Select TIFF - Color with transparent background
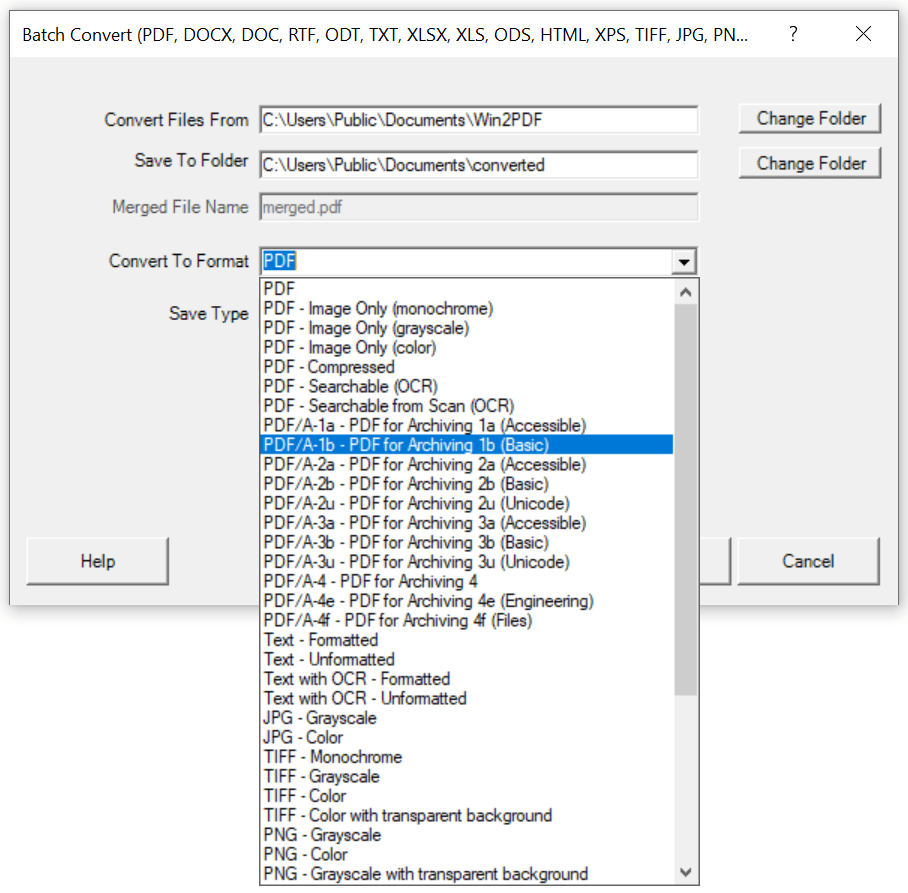 [467, 815]
